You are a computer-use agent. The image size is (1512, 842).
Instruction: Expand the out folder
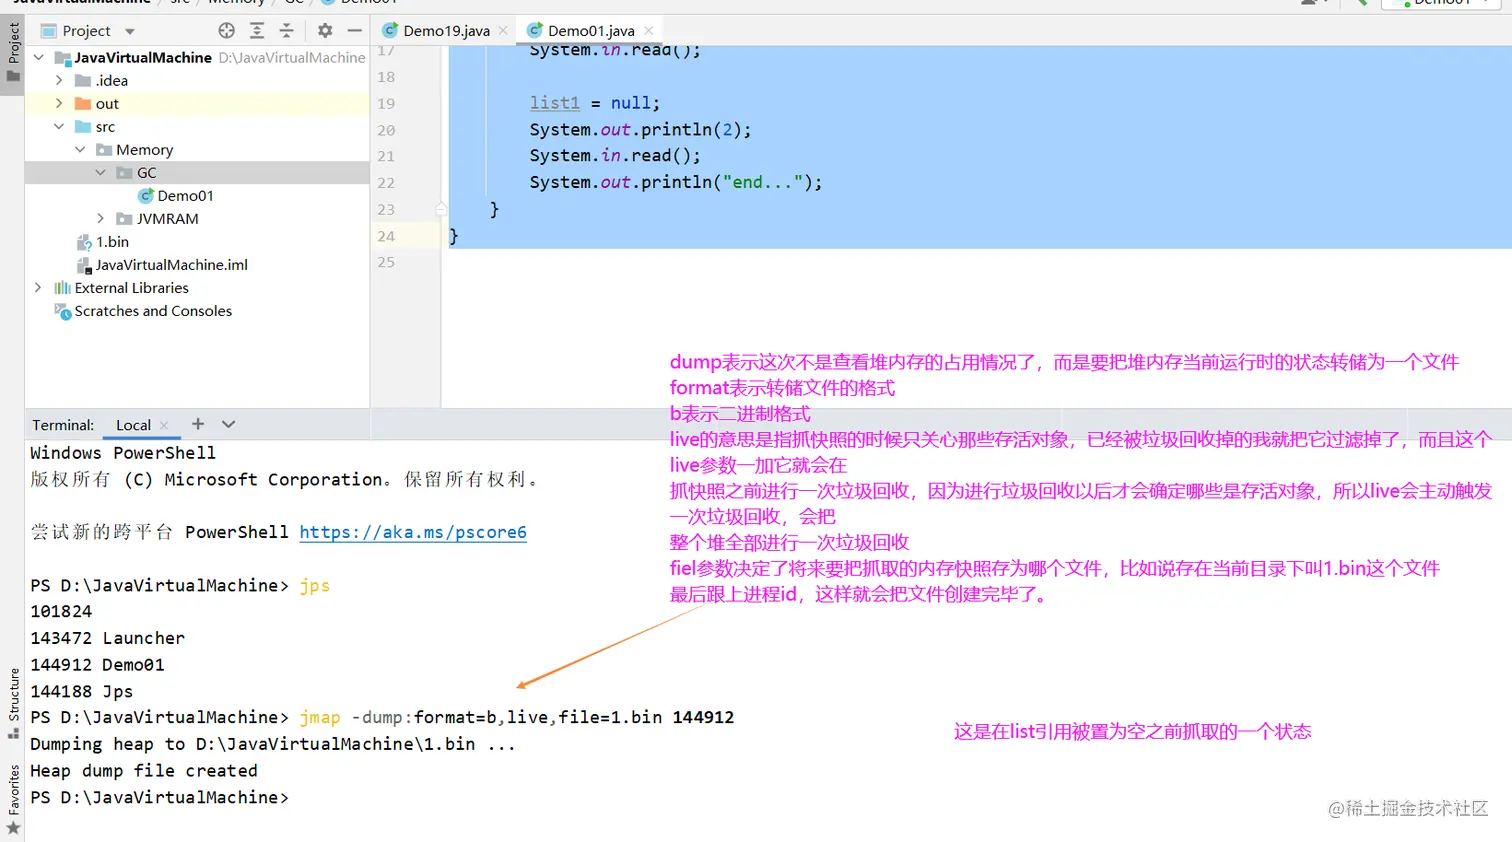pyautogui.click(x=59, y=104)
